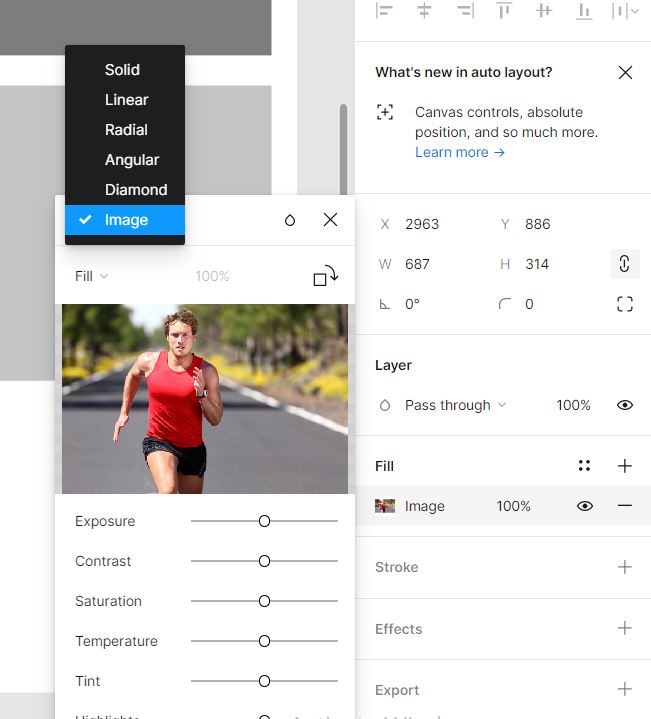Viewport: 651px width, 719px height.
Task: Add a stroke using plus icon
Action: pos(625,567)
